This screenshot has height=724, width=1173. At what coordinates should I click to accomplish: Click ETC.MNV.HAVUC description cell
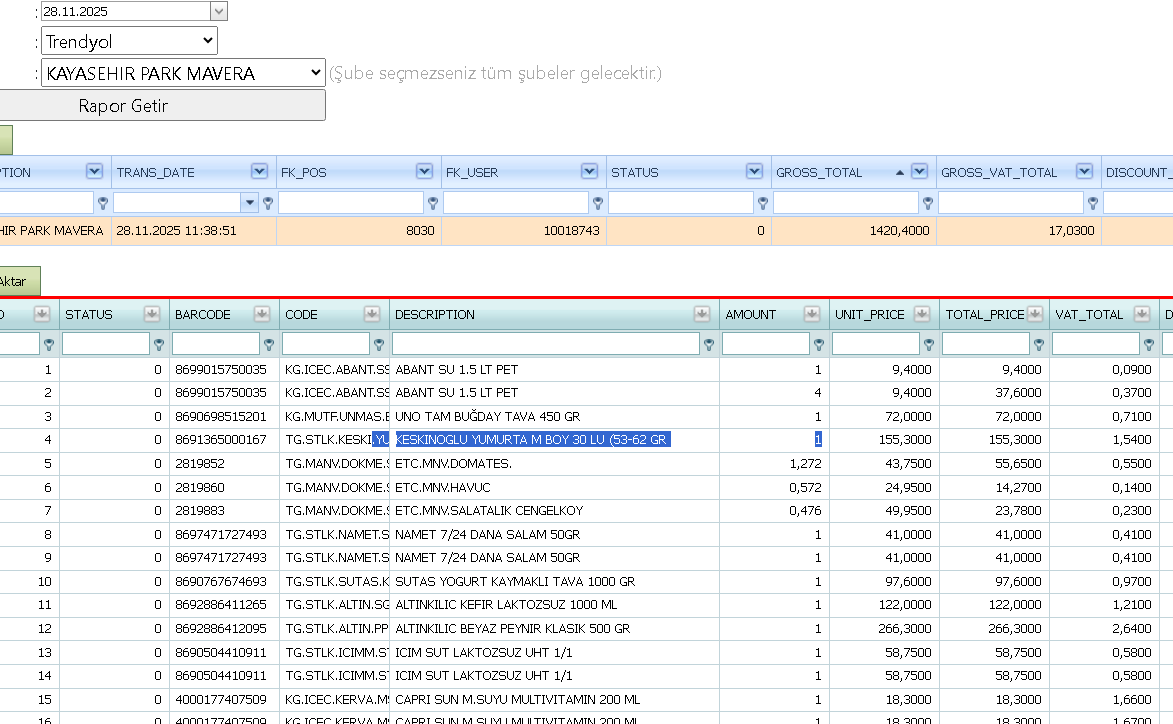click(554, 488)
